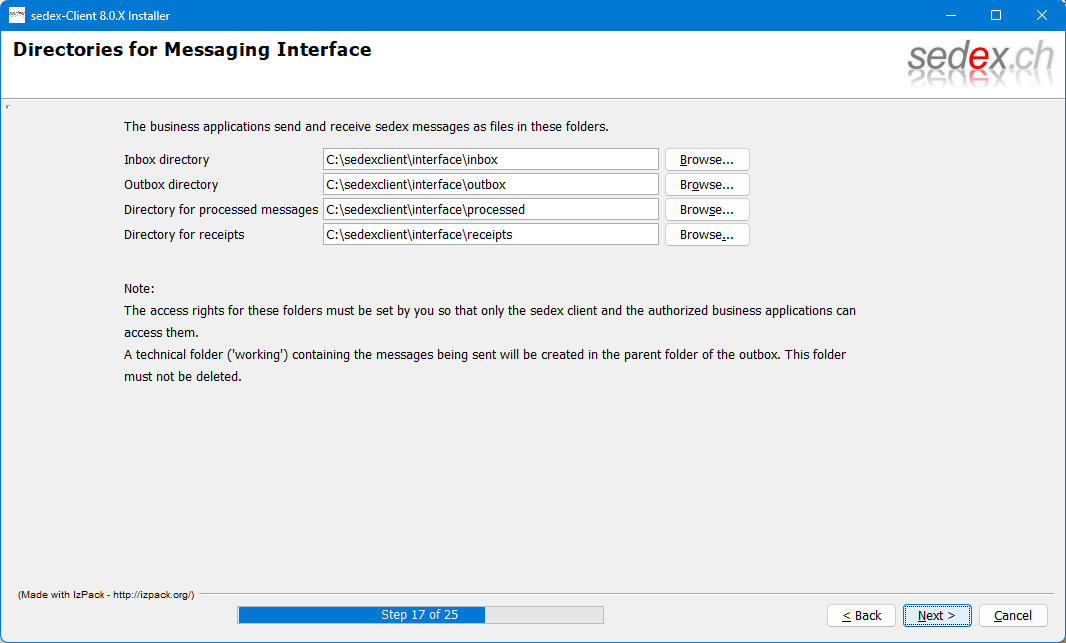This screenshot has height=643, width=1066.
Task: Proceed with the Next button
Action: pos(936,615)
